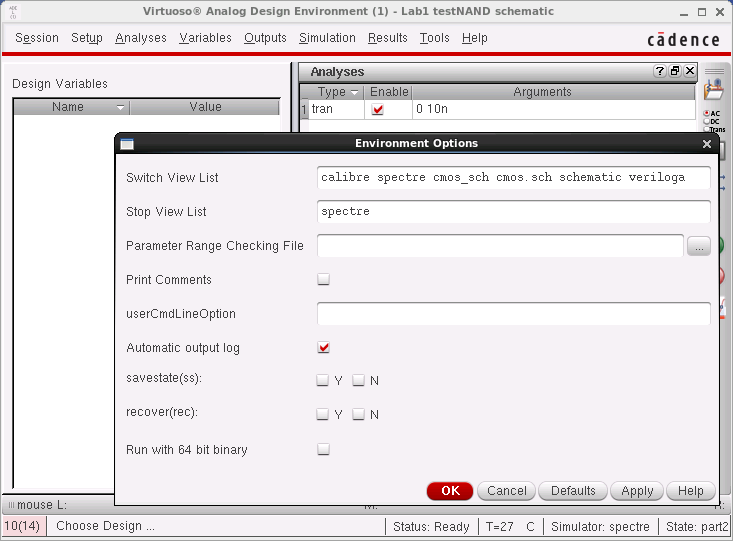
Task: Open the Setup menu
Action: pos(86,38)
